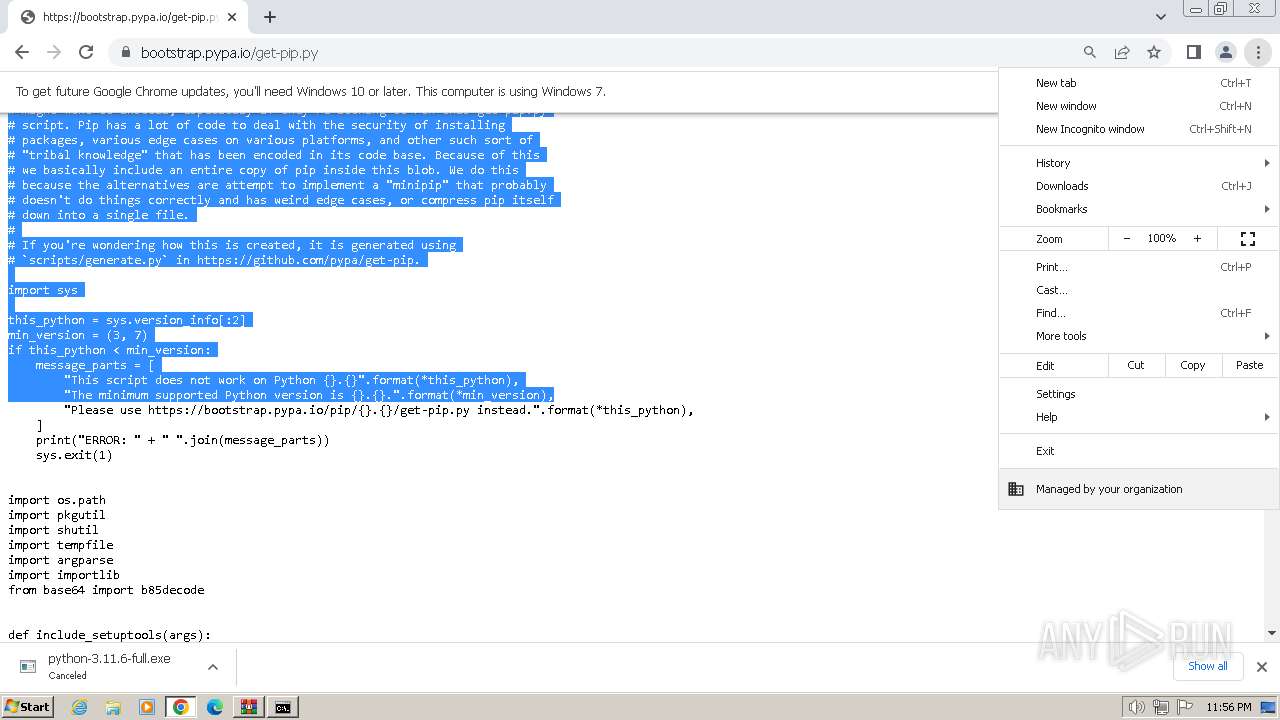Click 'def include_setuptools(args):' text
The height and width of the screenshot is (720, 1280).
tap(110, 635)
